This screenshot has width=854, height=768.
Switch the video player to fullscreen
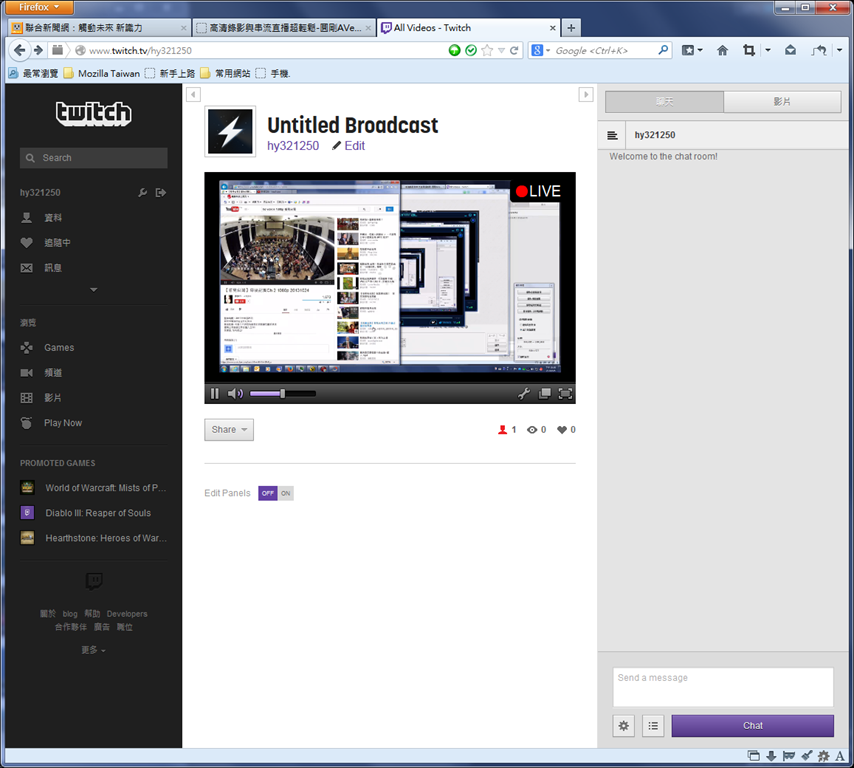(x=565, y=393)
